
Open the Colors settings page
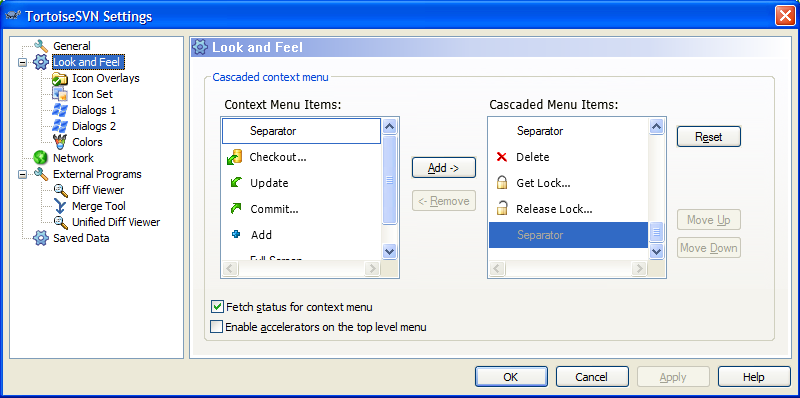(x=87, y=142)
